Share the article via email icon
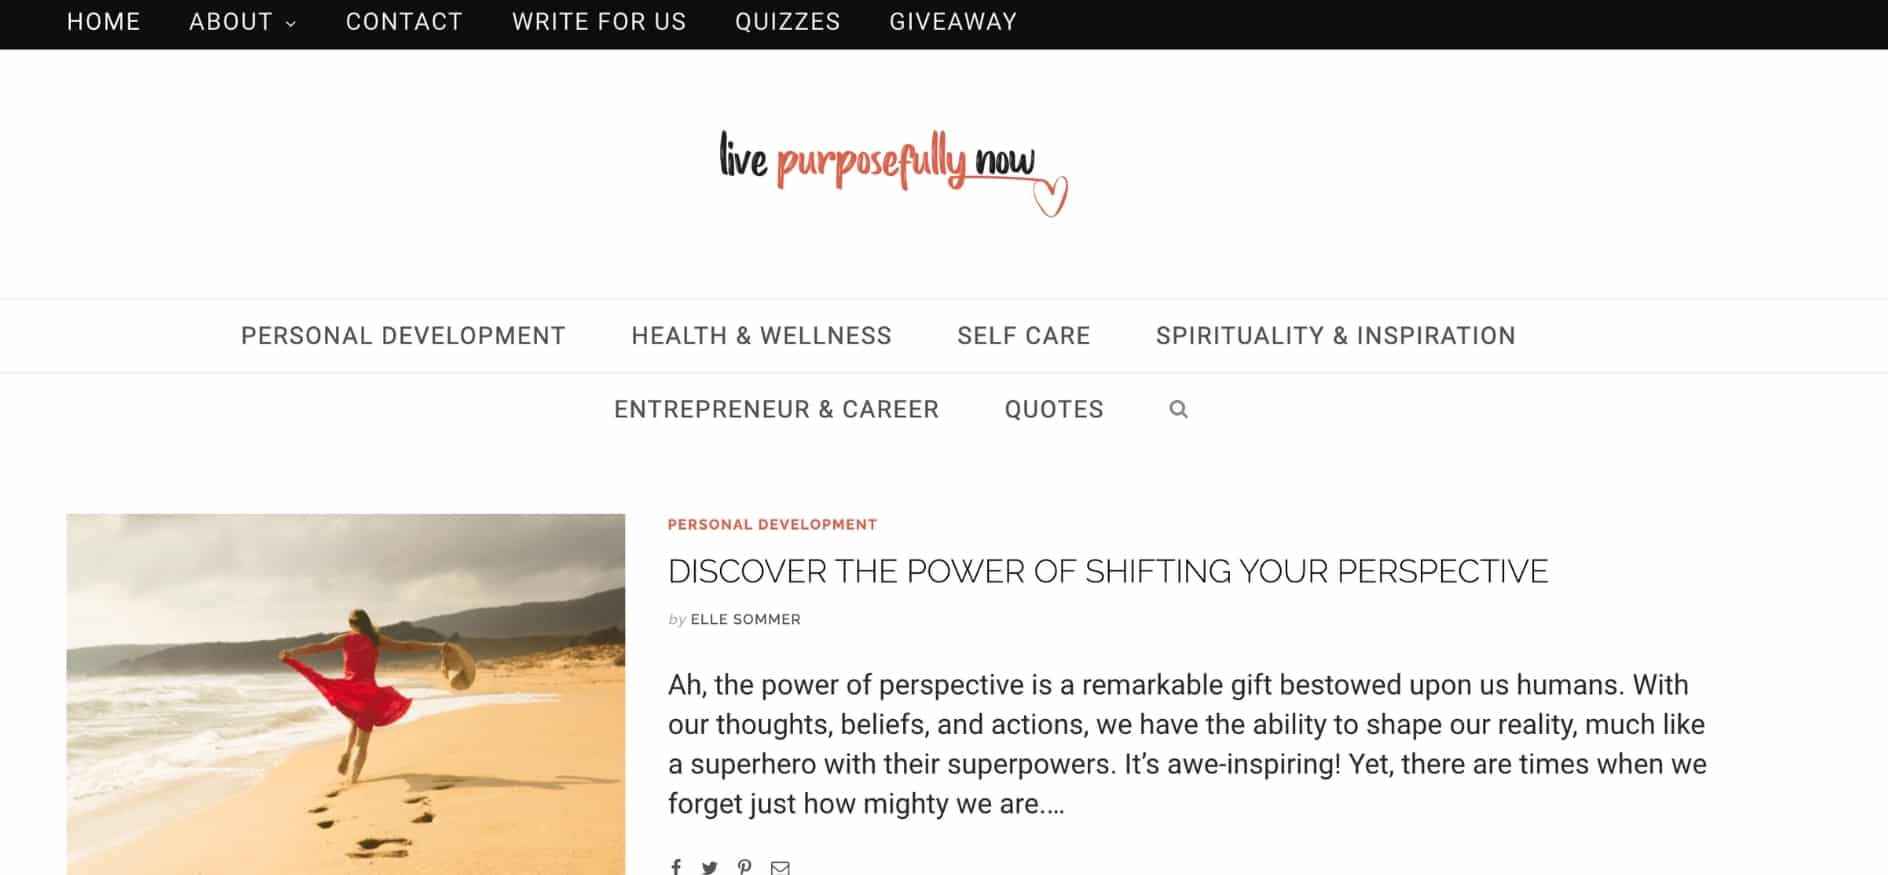 [x=780, y=867]
